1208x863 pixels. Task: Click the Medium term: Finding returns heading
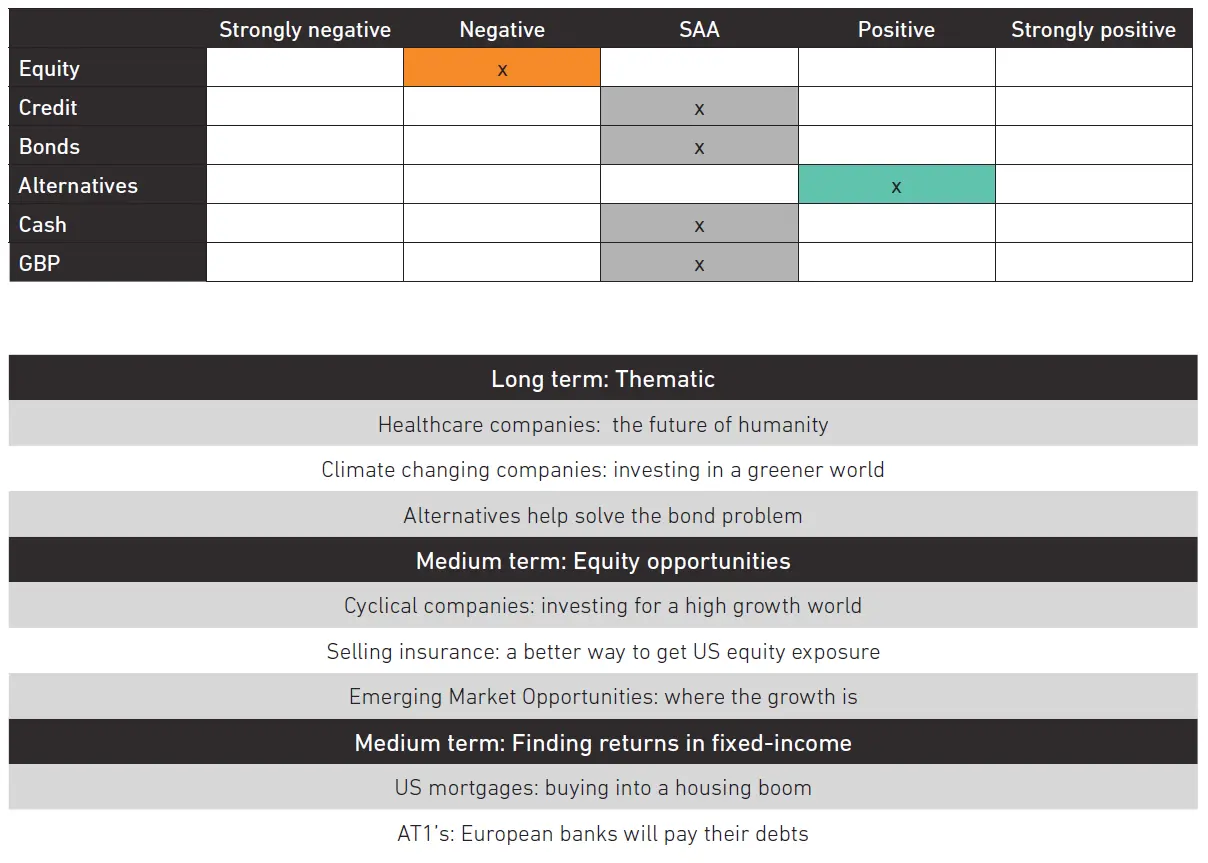click(x=603, y=743)
